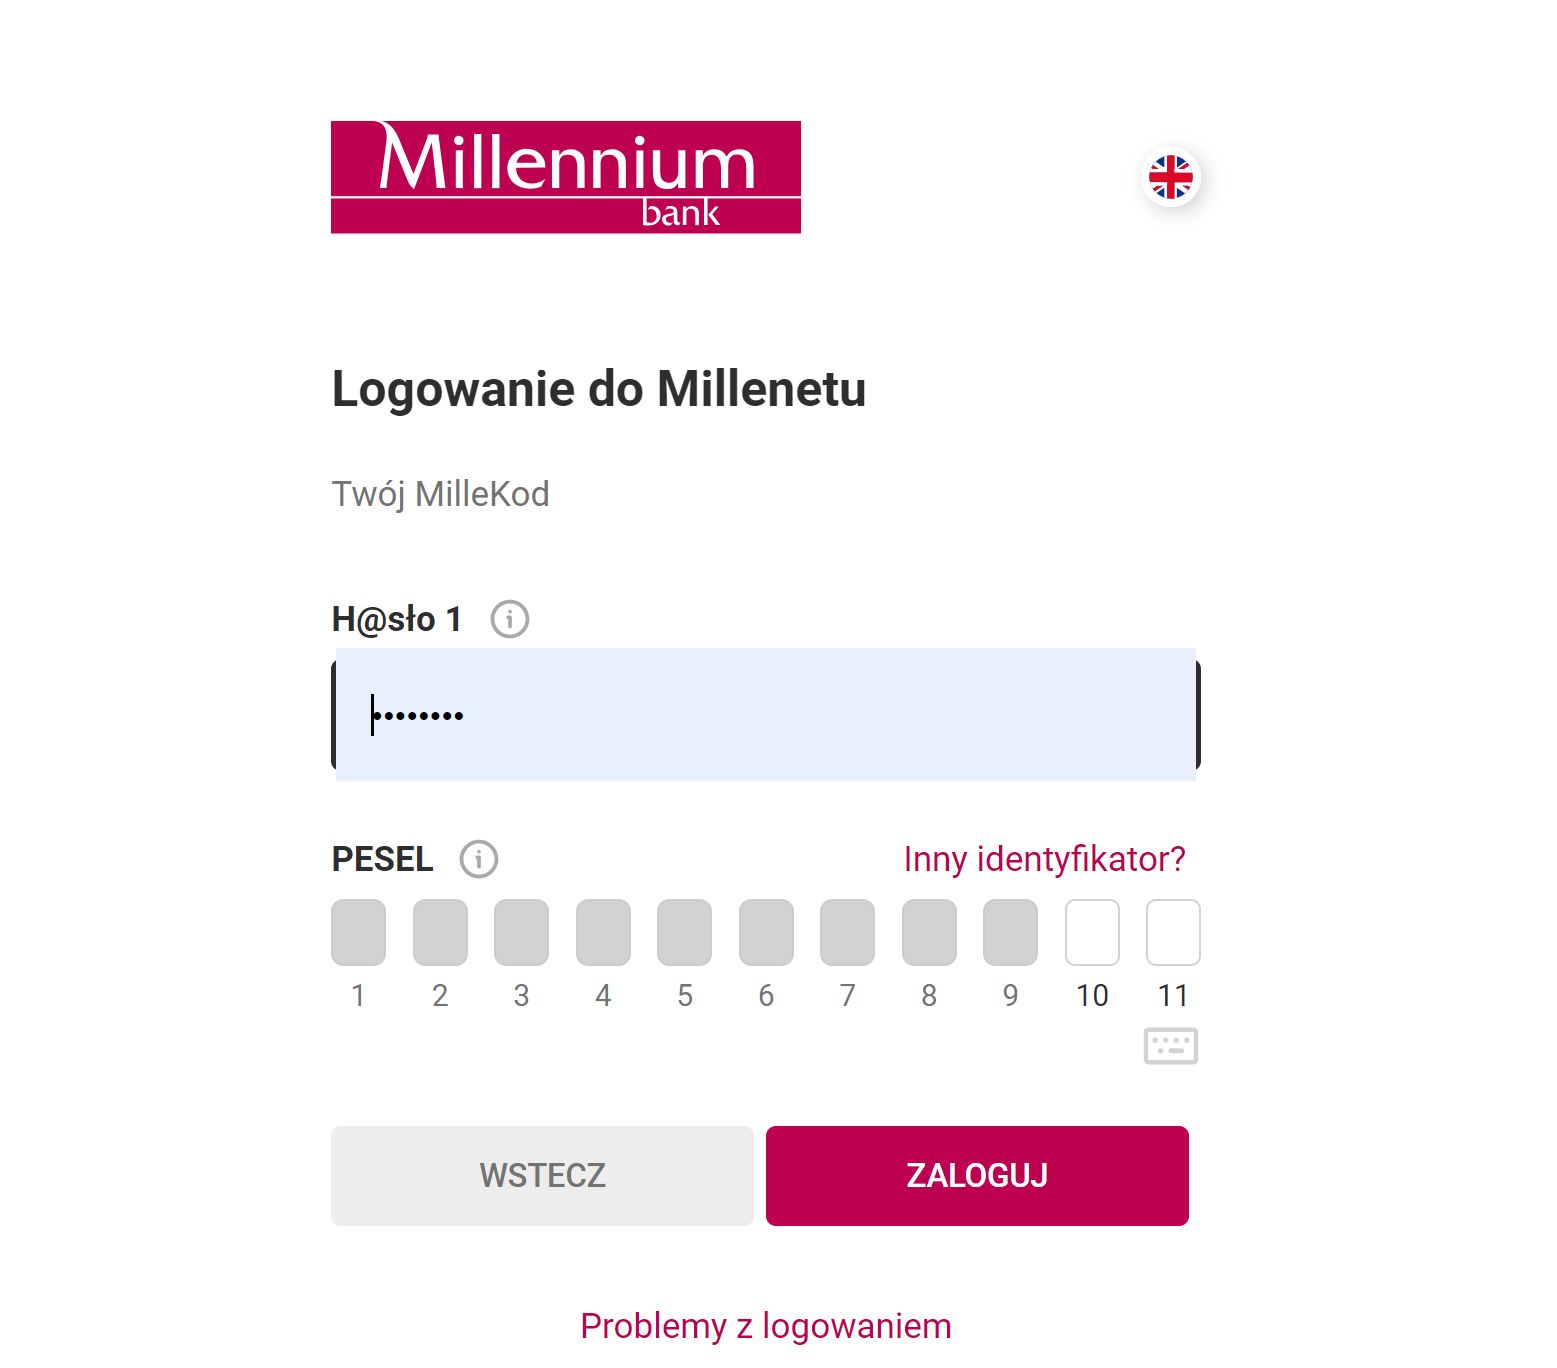The width and height of the screenshot is (1557, 1368).
Task: Switch language using the UK flag icon
Action: [x=1172, y=175]
